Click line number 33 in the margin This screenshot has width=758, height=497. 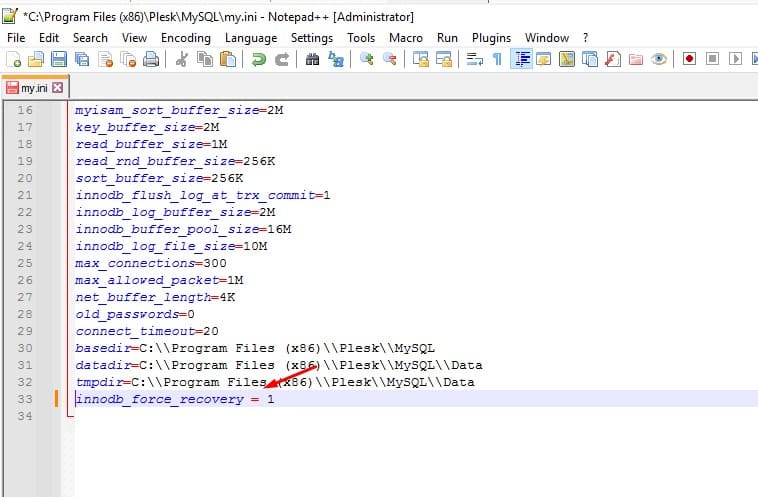[25, 399]
